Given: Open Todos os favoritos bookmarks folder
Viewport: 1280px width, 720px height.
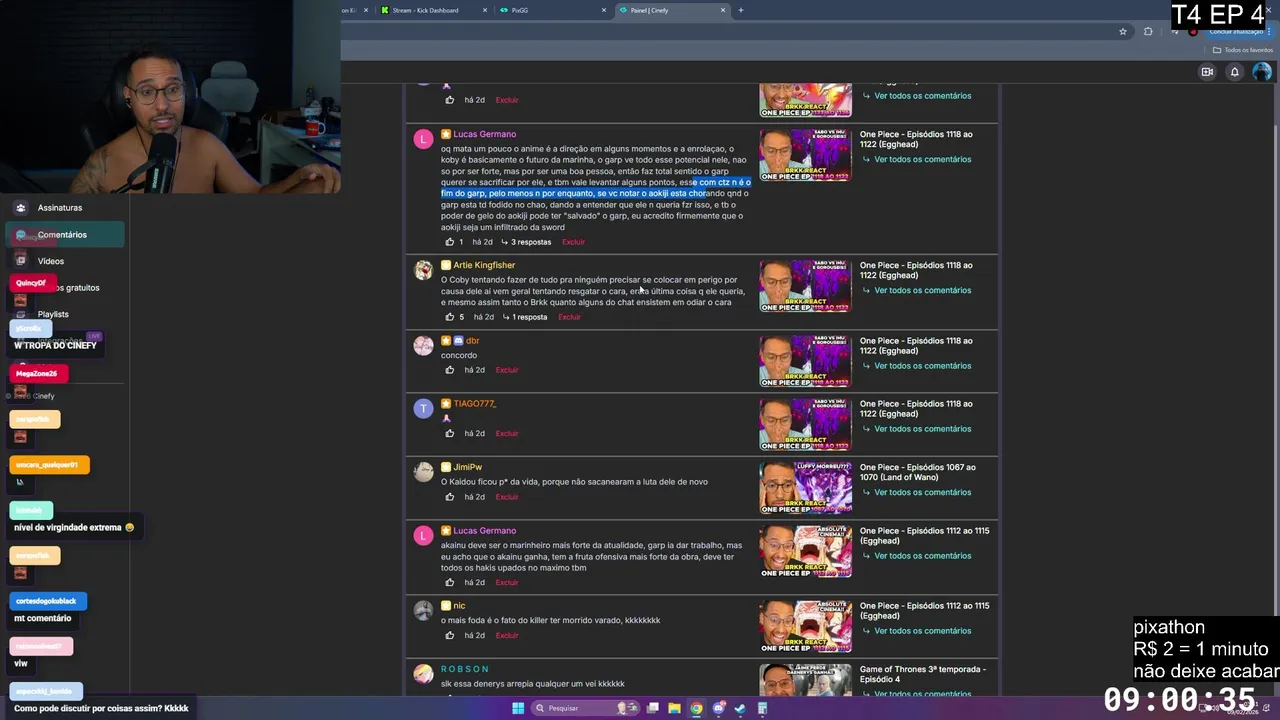Looking at the screenshot, I should (x=1243, y=50).
